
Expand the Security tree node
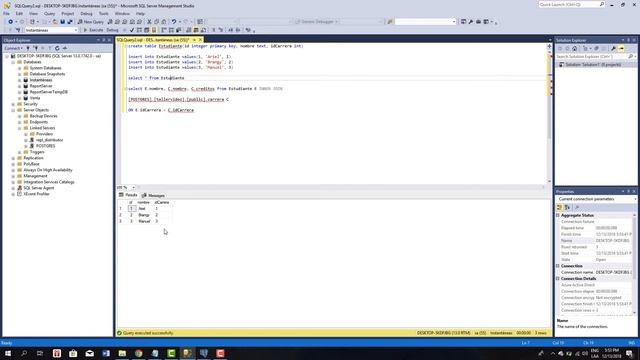pyautogui.click(x=13, y=104)
